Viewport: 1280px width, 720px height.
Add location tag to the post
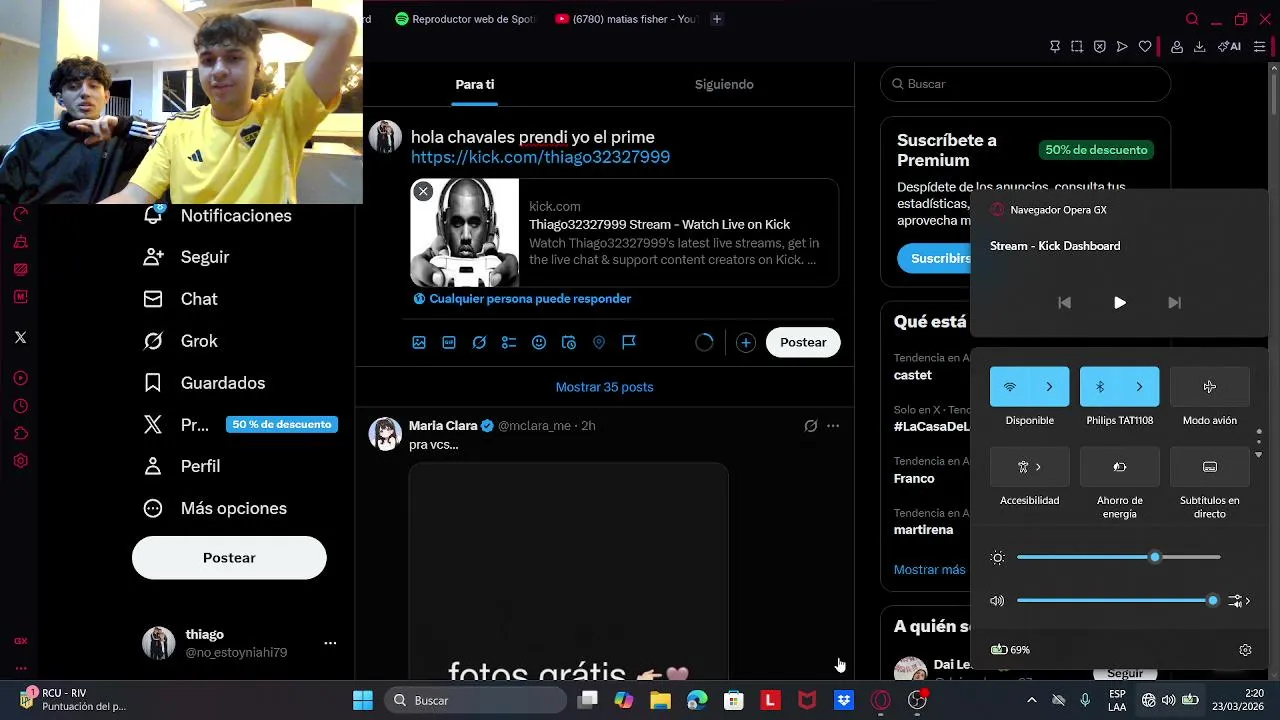pyautogui.click(x=599, y=342)
